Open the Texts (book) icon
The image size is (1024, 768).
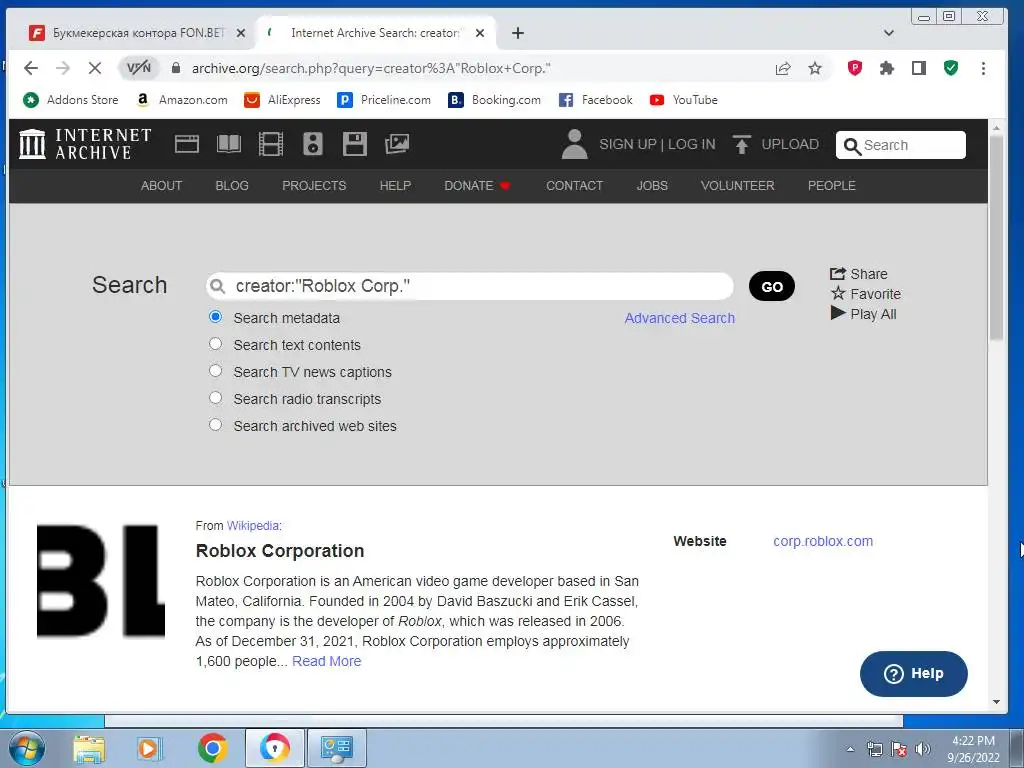(229, 144)
